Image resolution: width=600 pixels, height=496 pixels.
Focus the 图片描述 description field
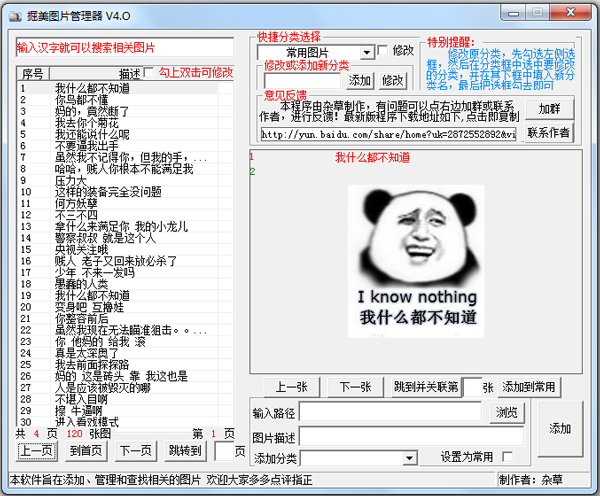pos(411,437)
